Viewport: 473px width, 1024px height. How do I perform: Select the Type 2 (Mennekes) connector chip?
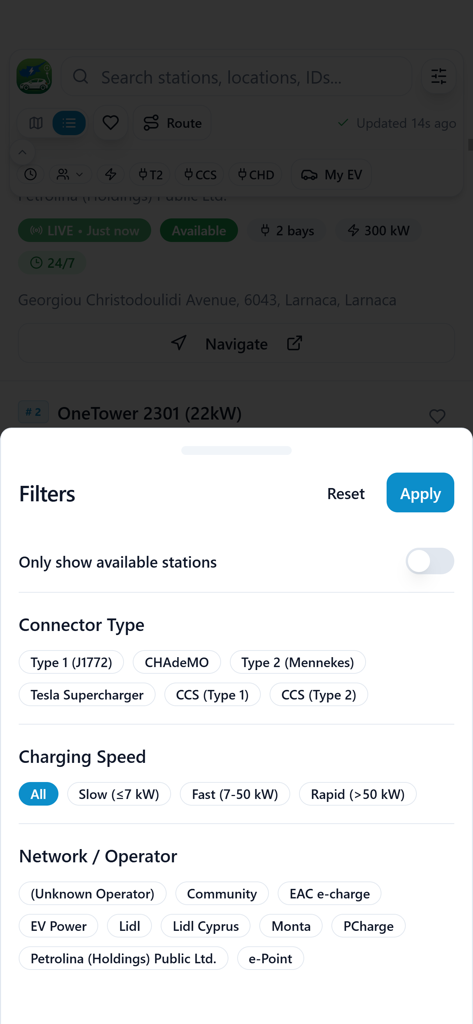pyautogui.click(x=298, y=662)
